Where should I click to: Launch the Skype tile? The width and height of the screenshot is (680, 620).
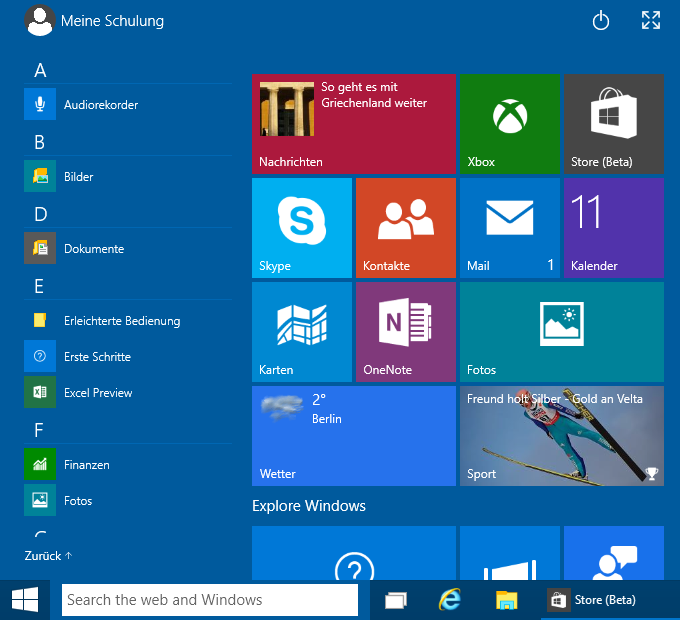[301, 227]
